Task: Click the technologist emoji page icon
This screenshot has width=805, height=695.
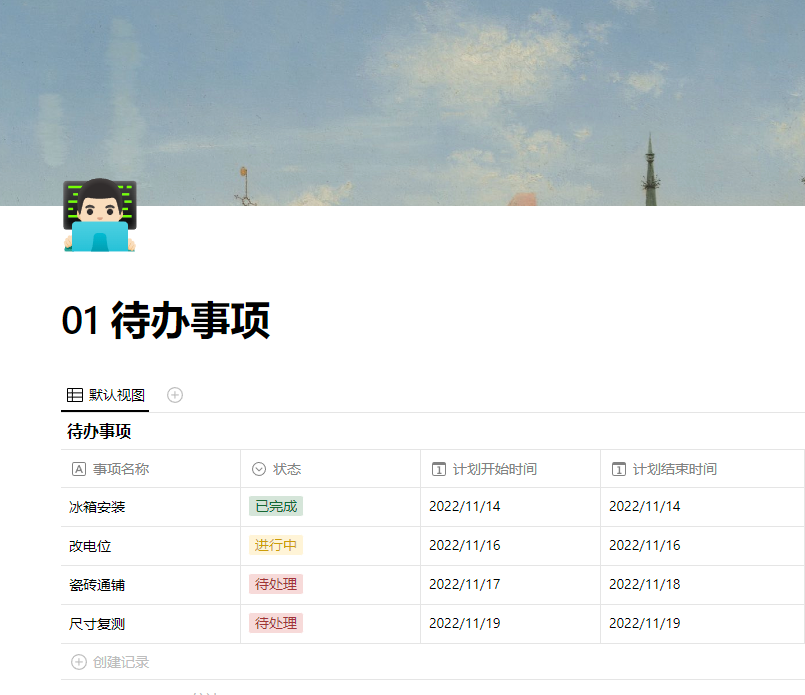Action: (x=100, y=215)
